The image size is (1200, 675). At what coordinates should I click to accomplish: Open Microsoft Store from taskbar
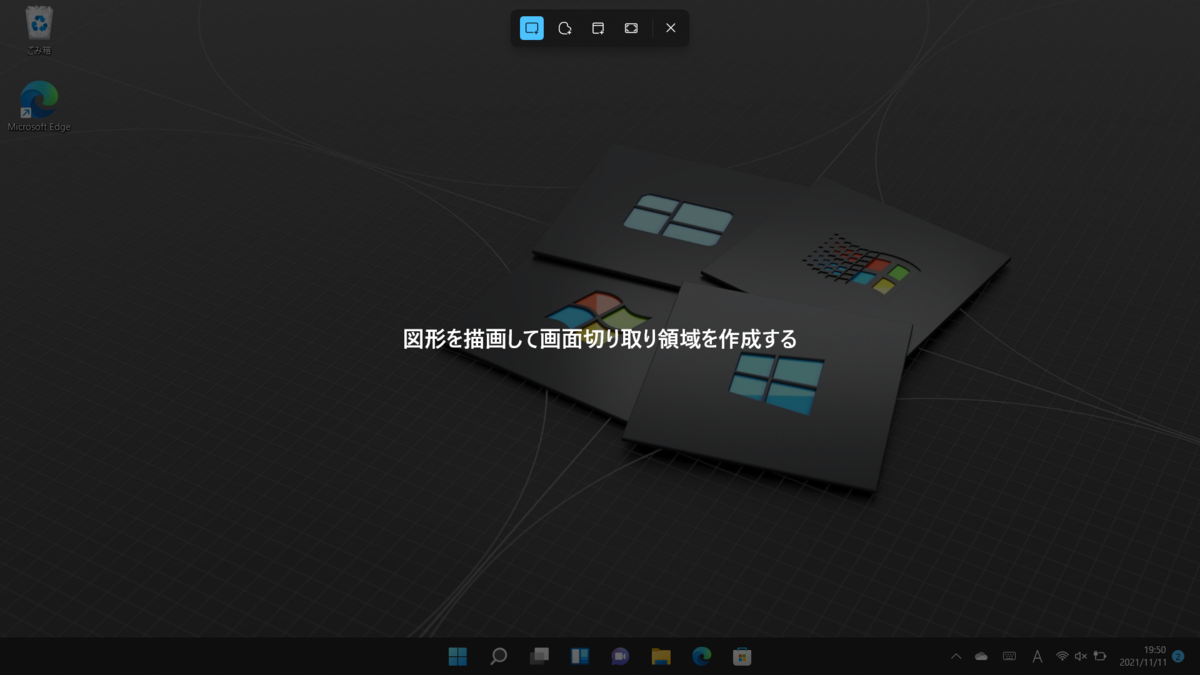point(742,656)
